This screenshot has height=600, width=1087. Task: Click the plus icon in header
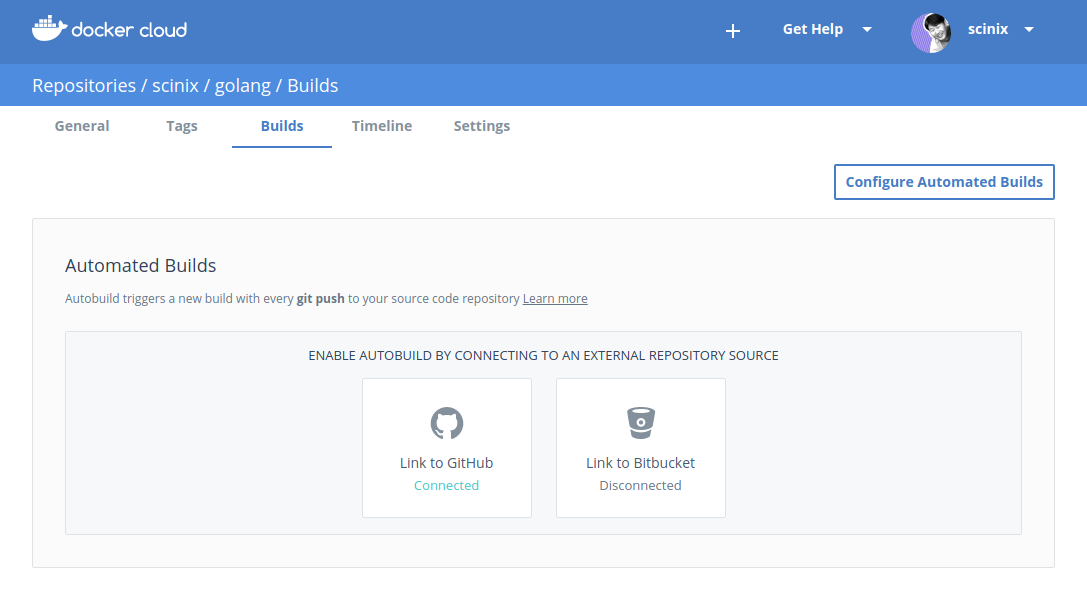(x=732, y=31)
